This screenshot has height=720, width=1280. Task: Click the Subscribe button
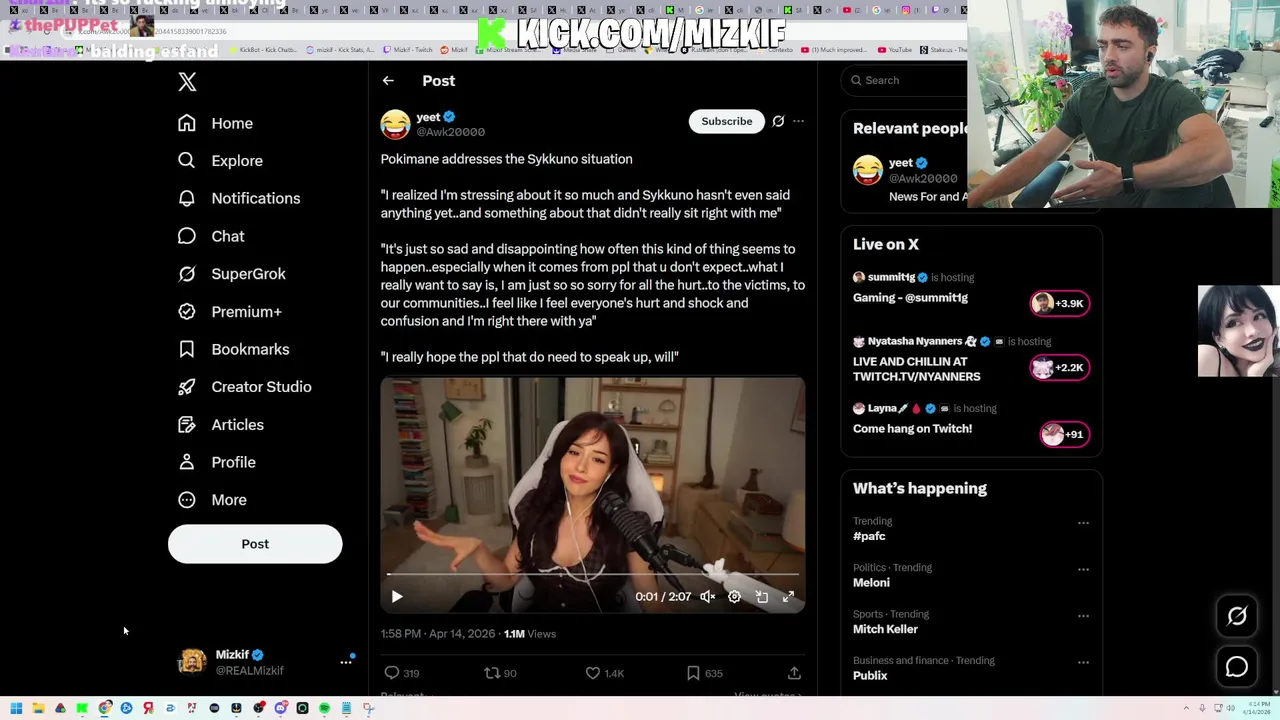(x=727, y=122)
